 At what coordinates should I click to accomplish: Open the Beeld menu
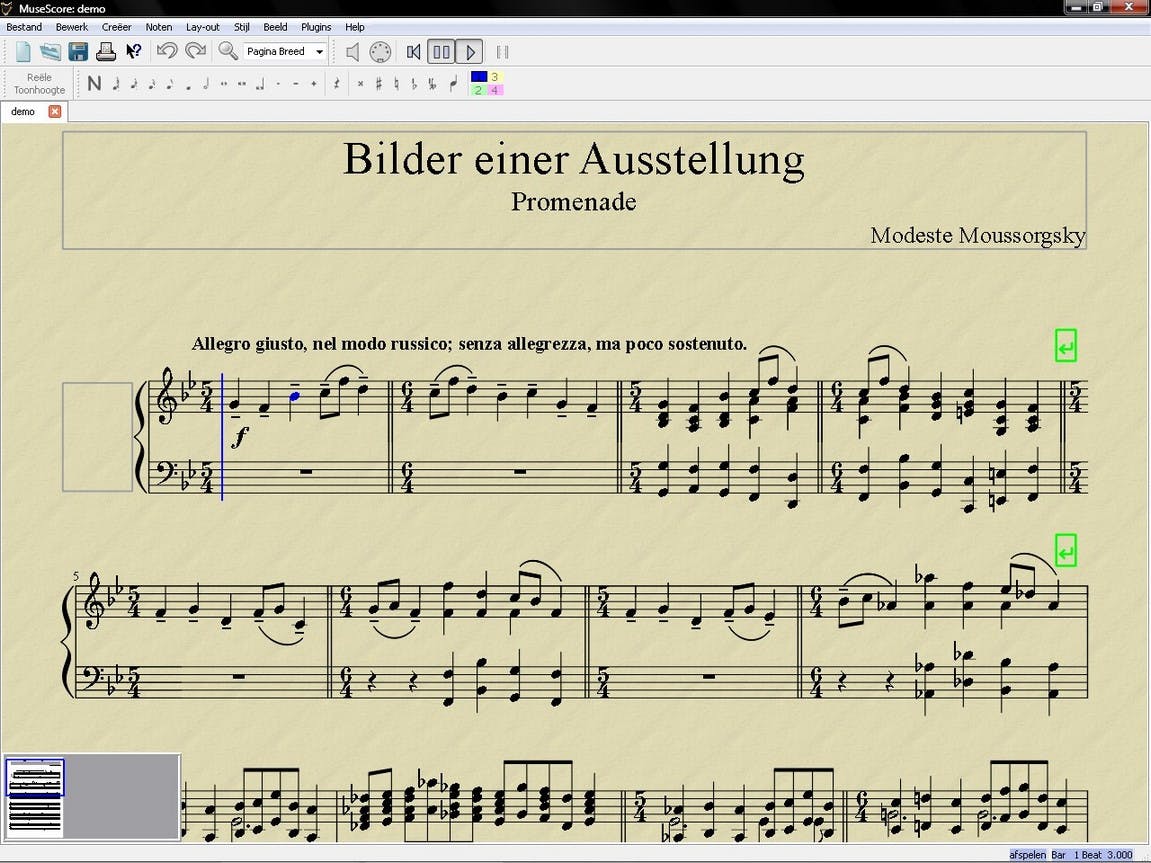275,27
